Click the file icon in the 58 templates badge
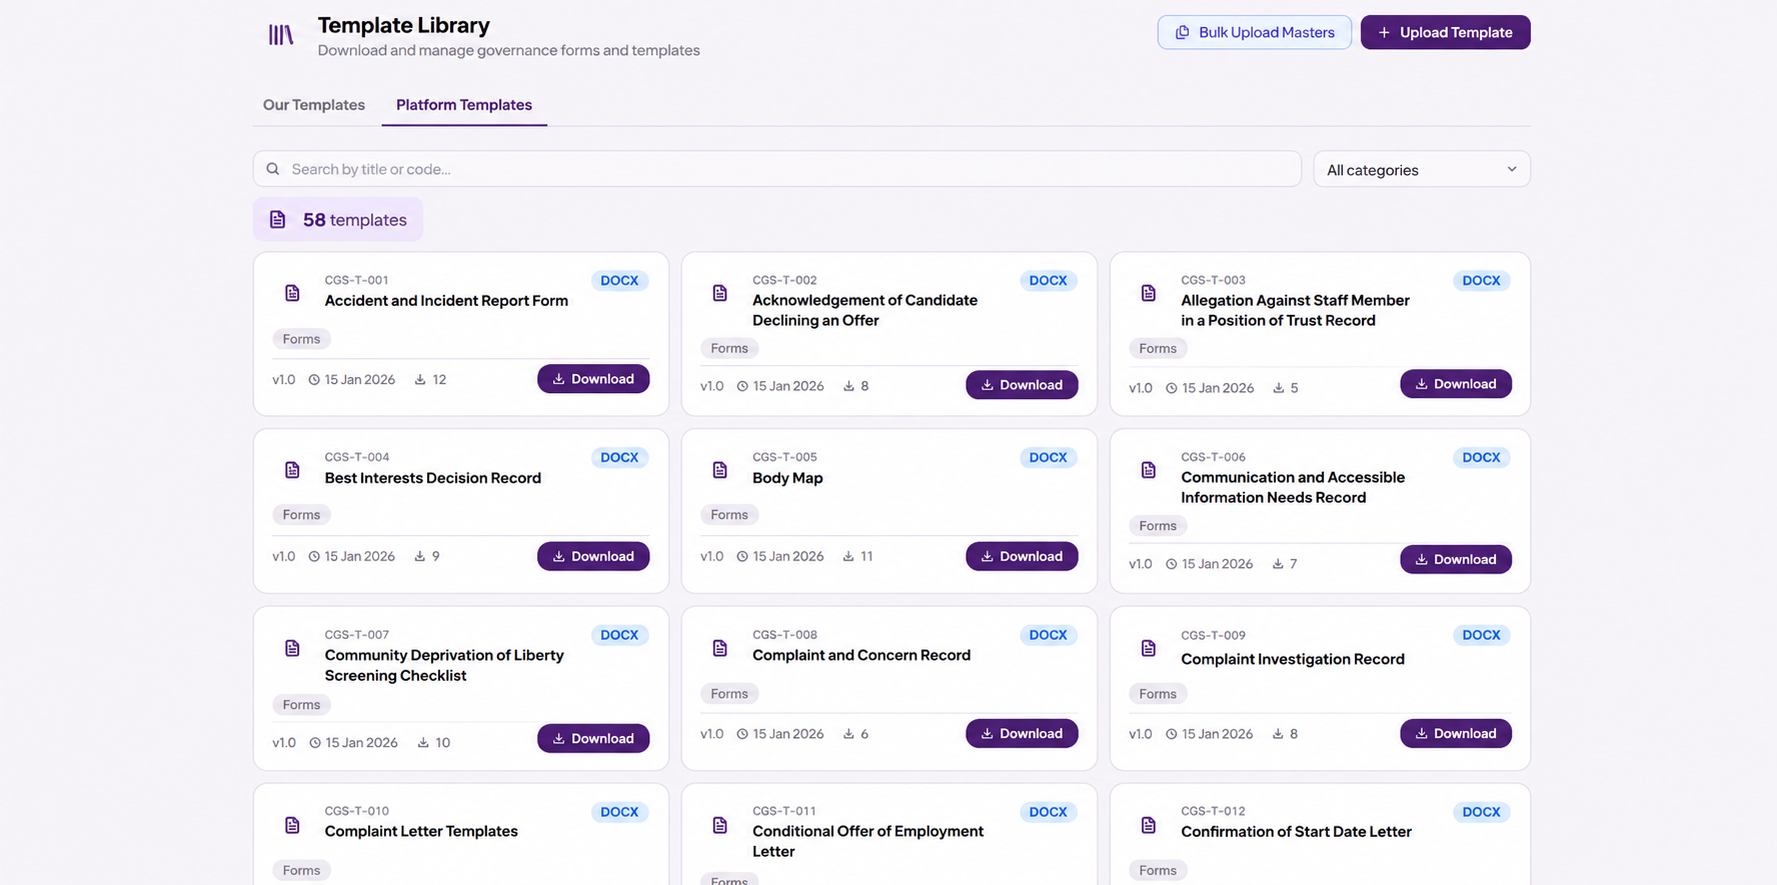The height and width of the screenshot is (885, 1777). click(x=278, y=220)
